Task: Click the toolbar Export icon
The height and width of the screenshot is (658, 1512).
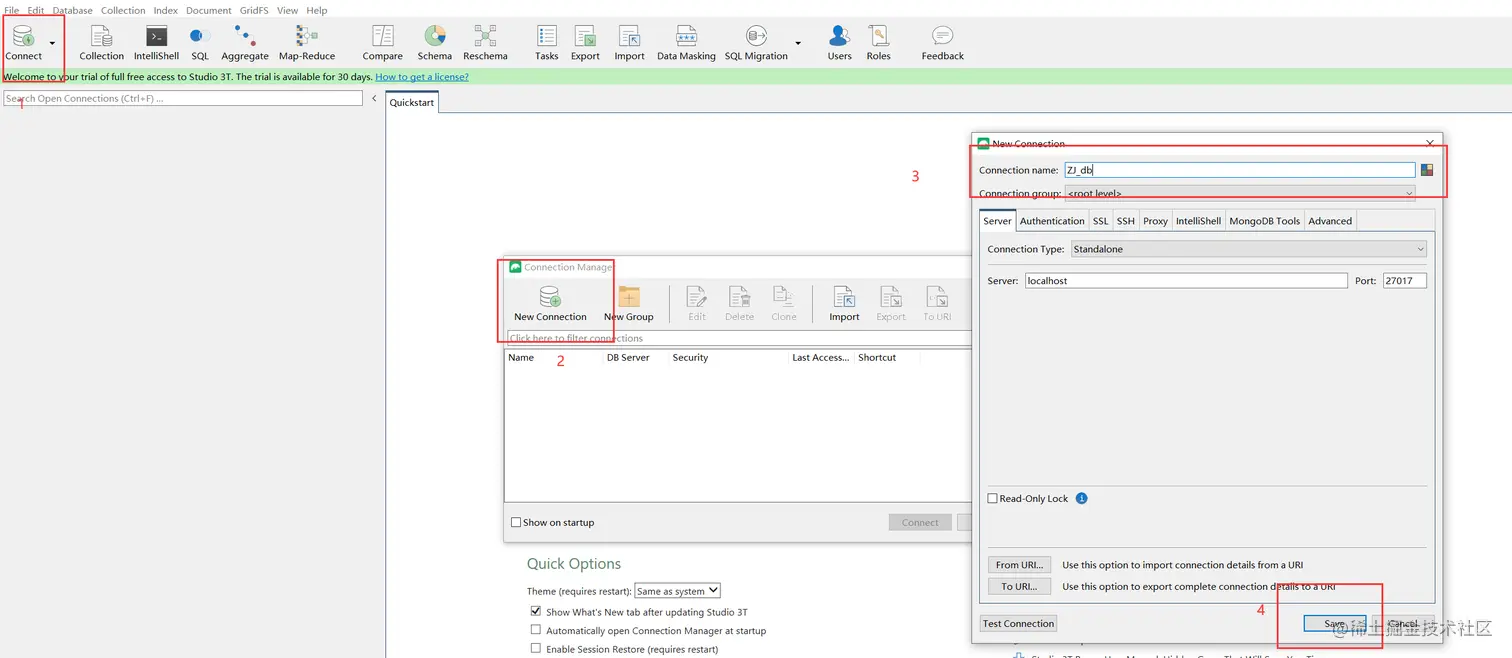Action: click(585, 43)
